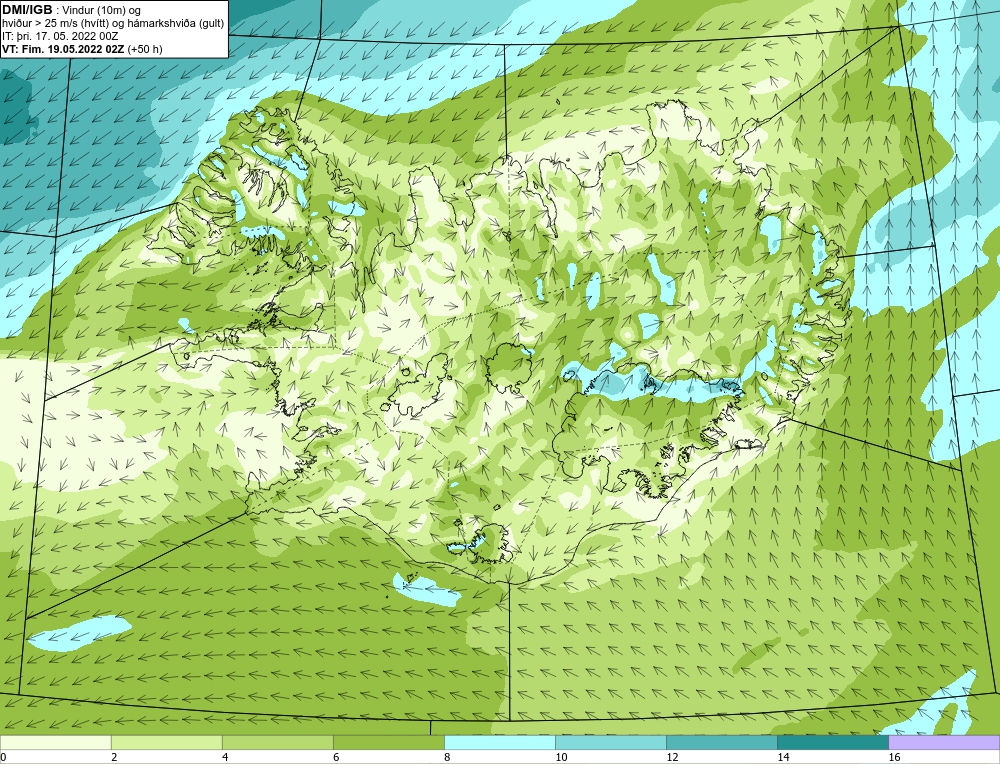Click the 'hviður > 25 m/s' legend line
Viewport: 1000px width, 764px height.
pyautogui.click(x=114, y=23)
